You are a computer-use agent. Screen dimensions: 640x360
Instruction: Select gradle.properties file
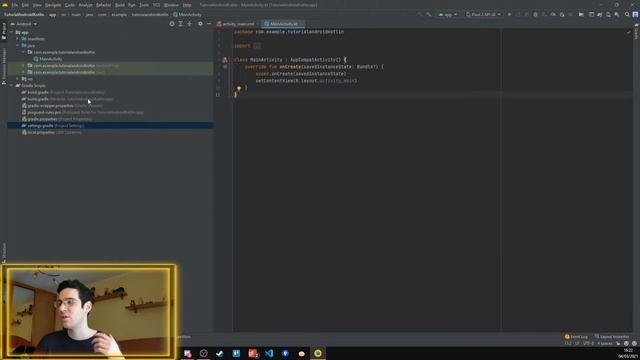57,119
